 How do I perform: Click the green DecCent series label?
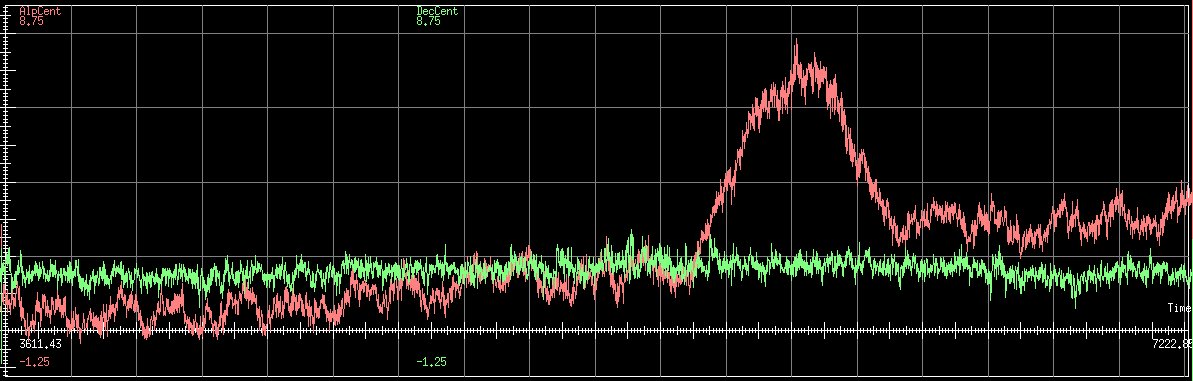(x=437, y=11)
